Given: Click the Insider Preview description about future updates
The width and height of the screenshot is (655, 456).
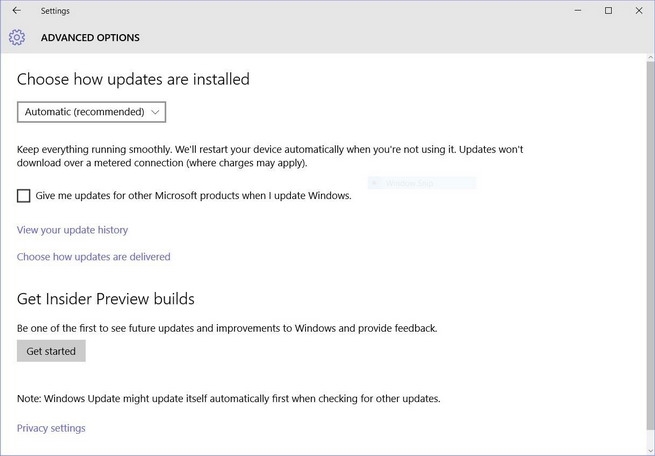Looking at the screenshot, I should pos(227,327).
